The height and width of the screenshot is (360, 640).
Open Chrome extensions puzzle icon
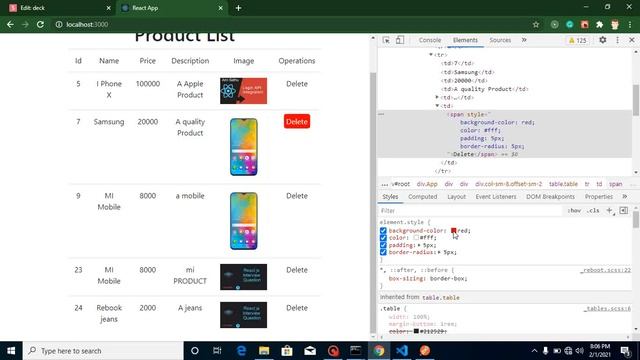600,24
